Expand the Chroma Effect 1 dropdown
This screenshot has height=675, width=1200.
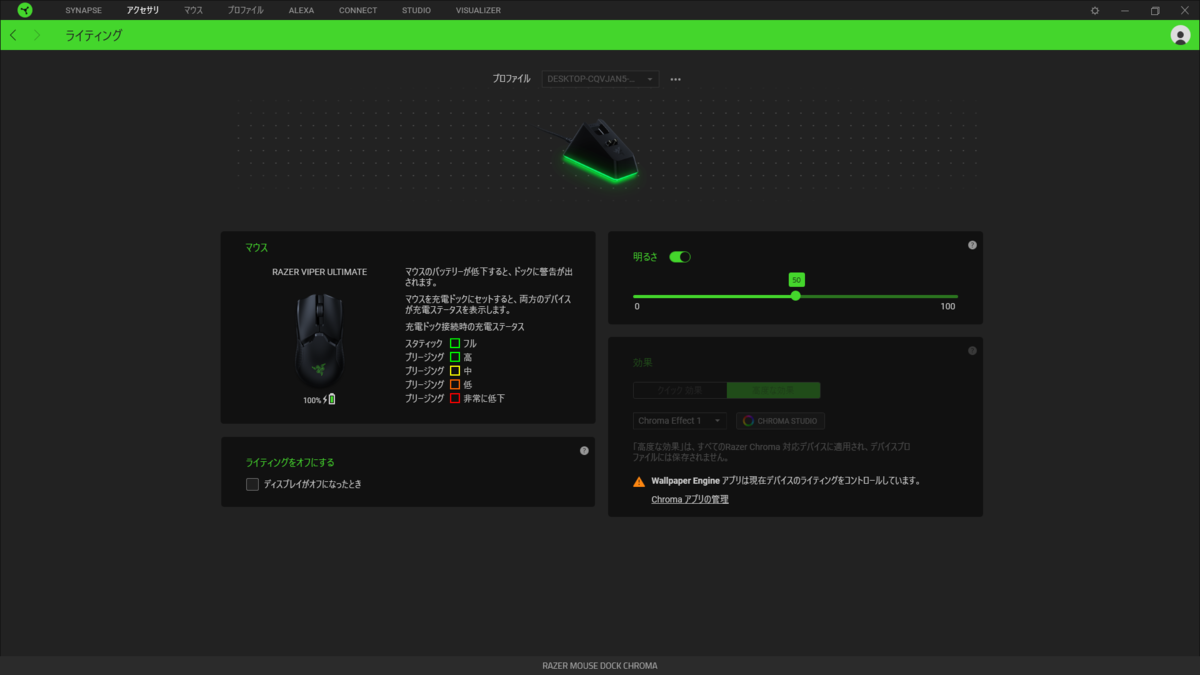pos(680,421)
